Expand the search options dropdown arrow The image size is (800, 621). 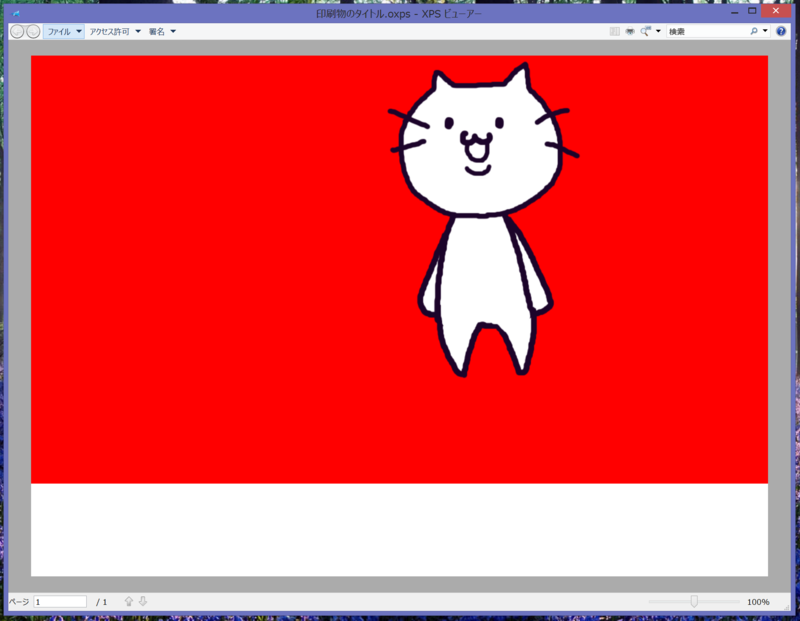click(x=765, y=31)
